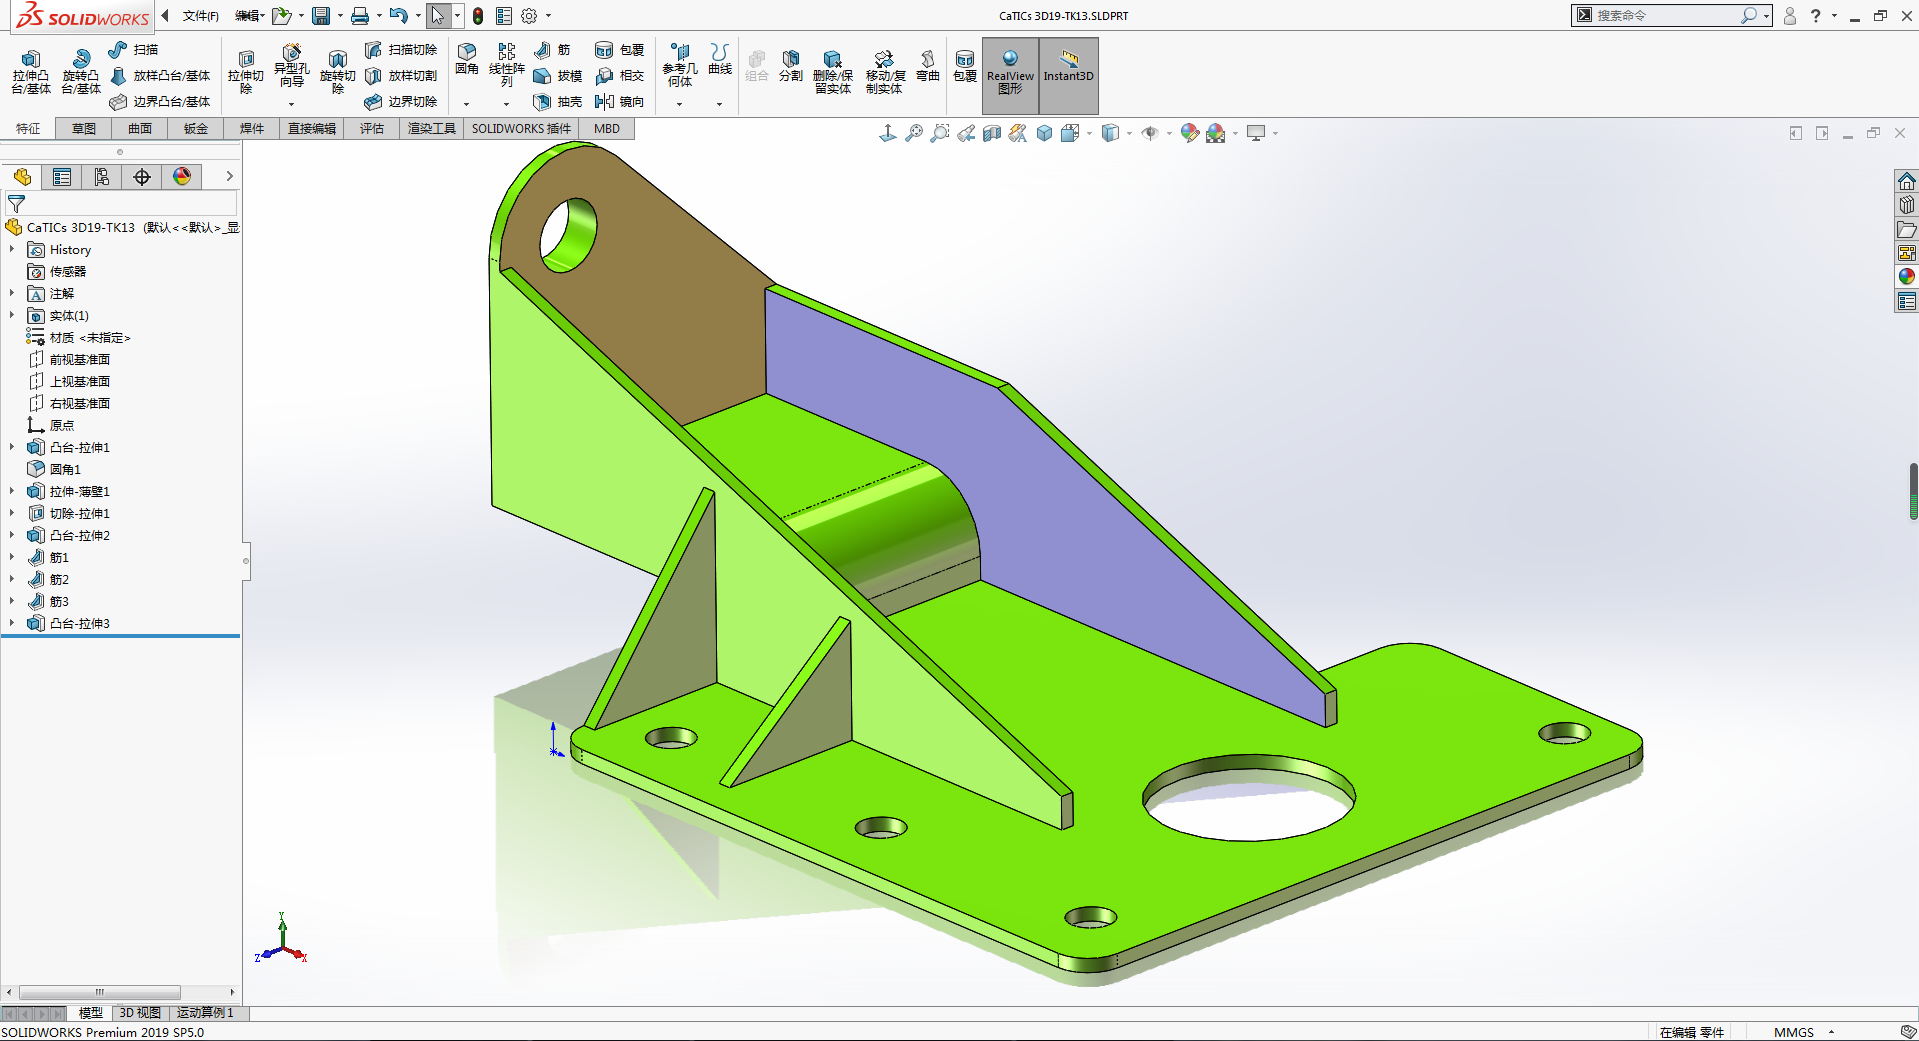The width and height of the screenshot is (1919, 1041).
Task: Toggle the Instant3D button
Action: click(x=1069, y=75)
